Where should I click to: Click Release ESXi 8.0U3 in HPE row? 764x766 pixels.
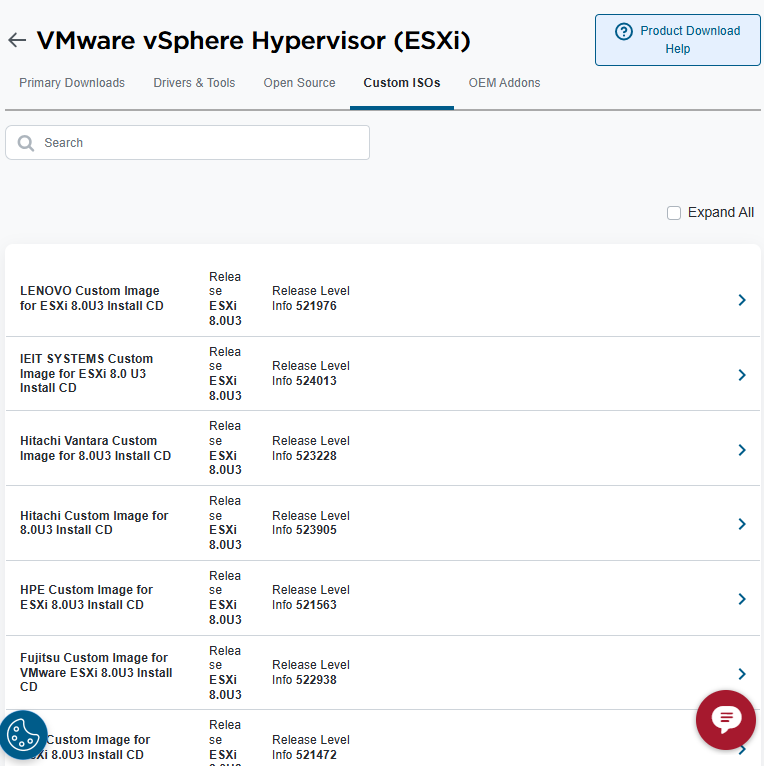[x=225, y=597]
